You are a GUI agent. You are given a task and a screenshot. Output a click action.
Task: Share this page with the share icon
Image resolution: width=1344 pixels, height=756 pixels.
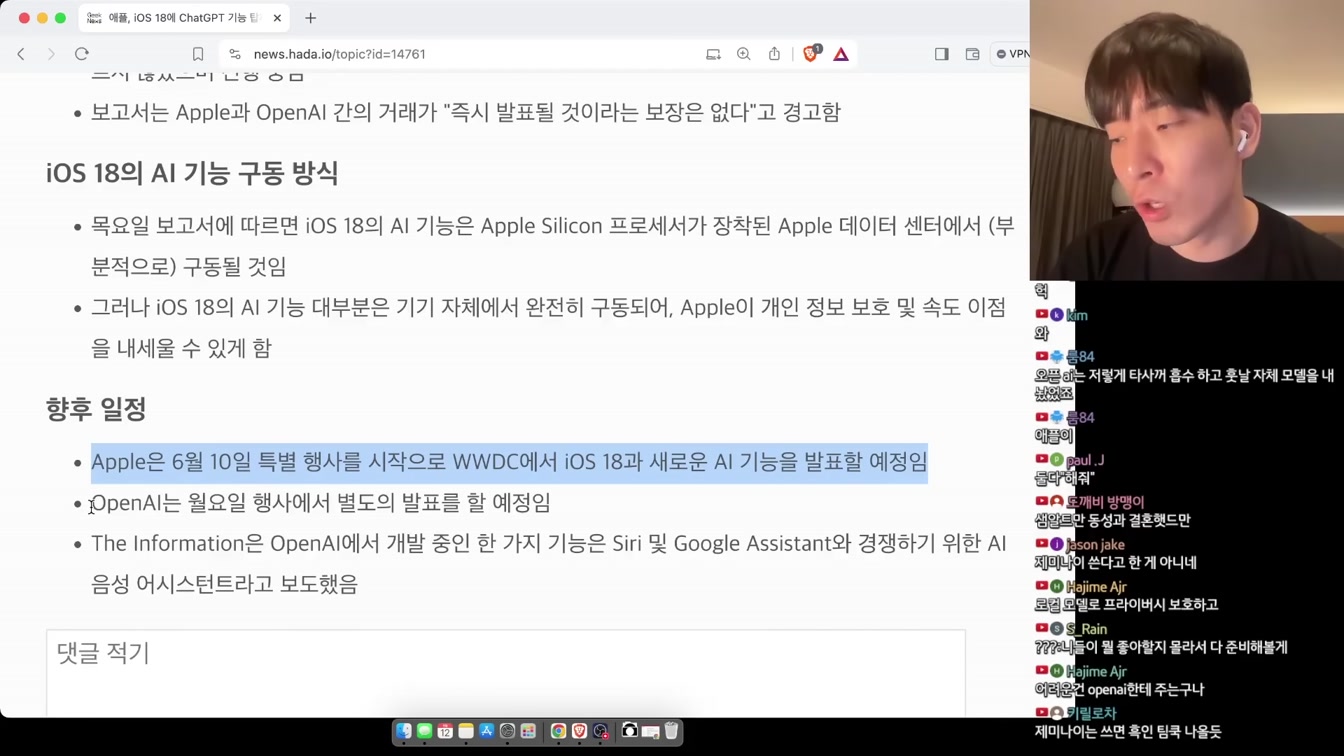pyautogui.click(x=774, y=54)
